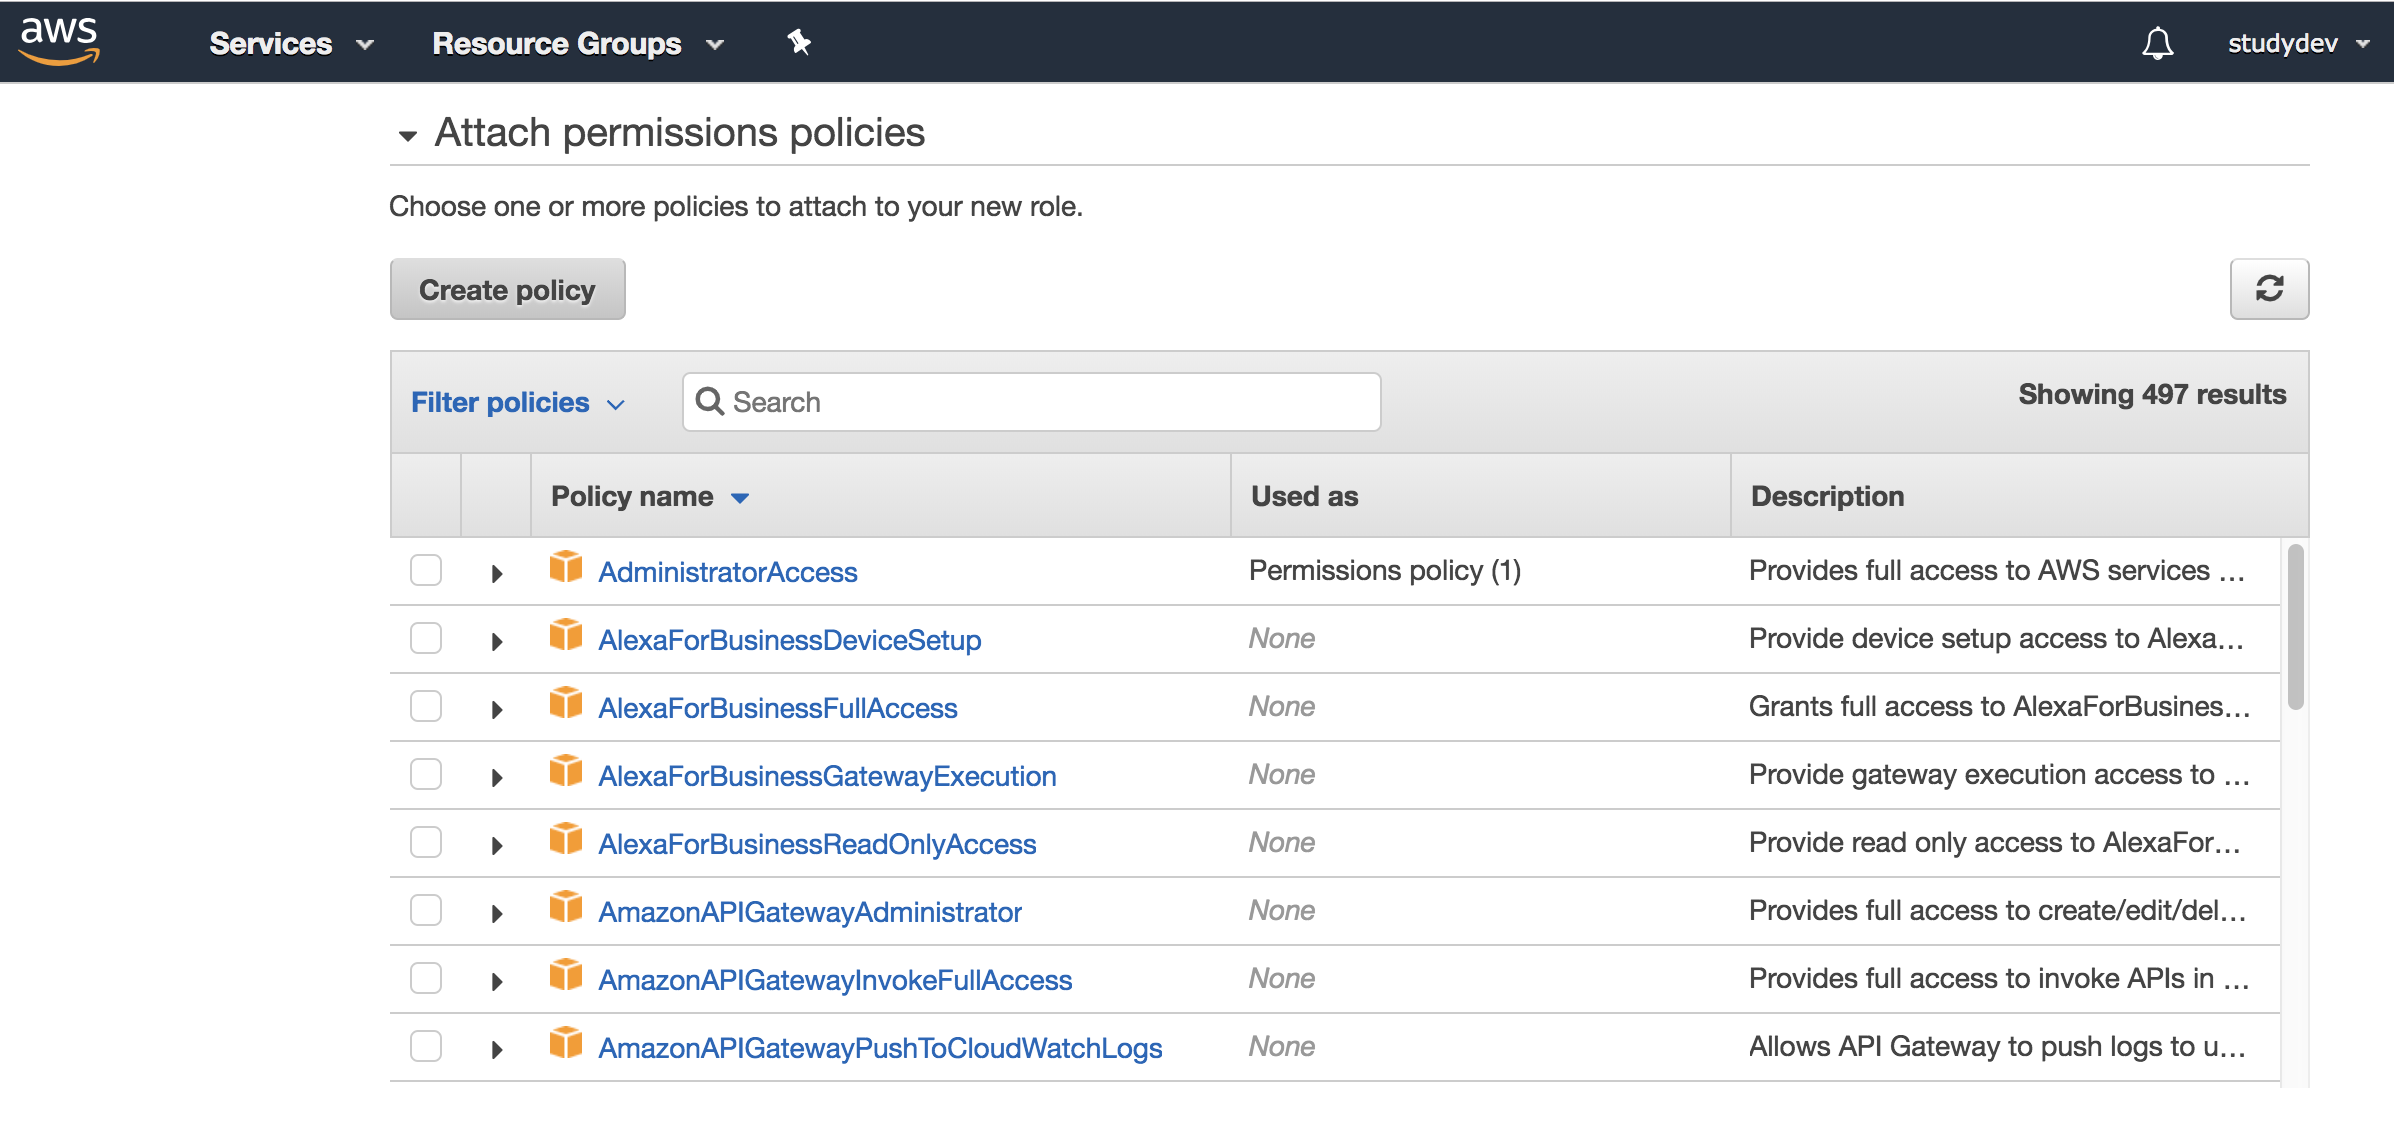
Task: Tick the AmazonAPIGatewayPushToCloudWatchLogs checkbox
Action: coord(426,1046)
